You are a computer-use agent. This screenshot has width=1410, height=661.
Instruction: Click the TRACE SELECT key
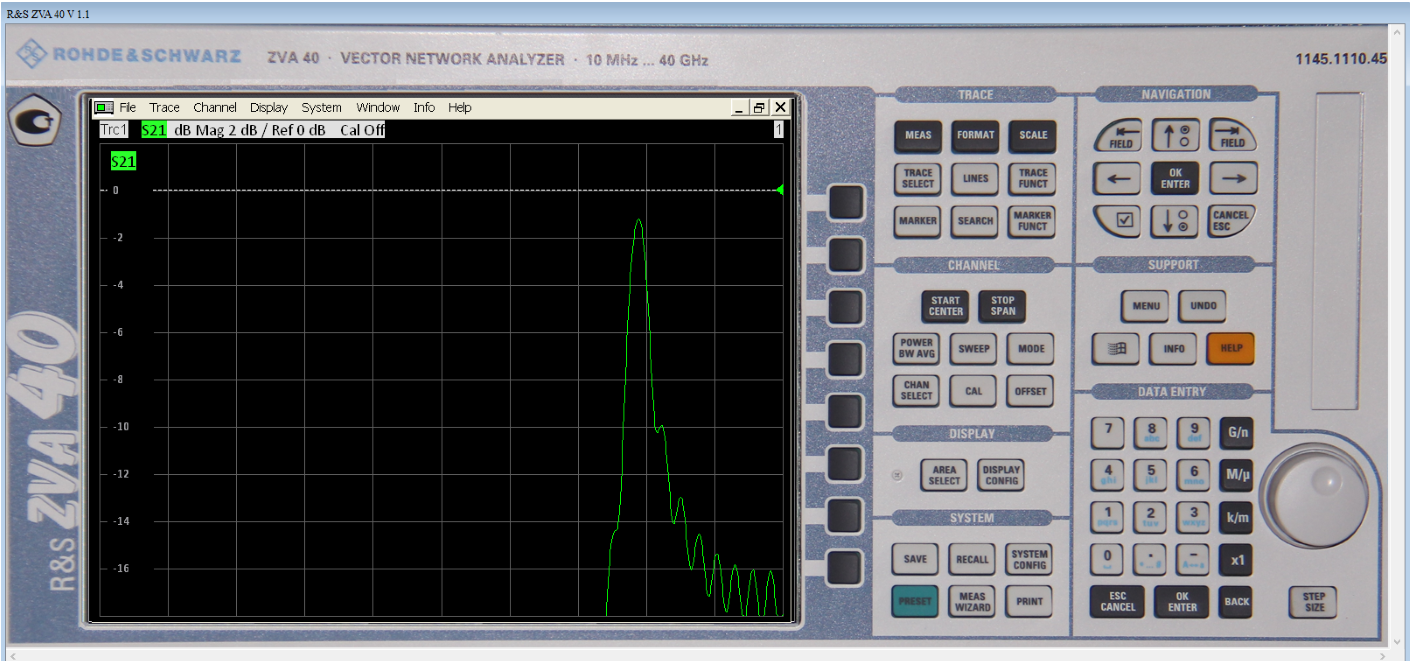coord(917,179)
